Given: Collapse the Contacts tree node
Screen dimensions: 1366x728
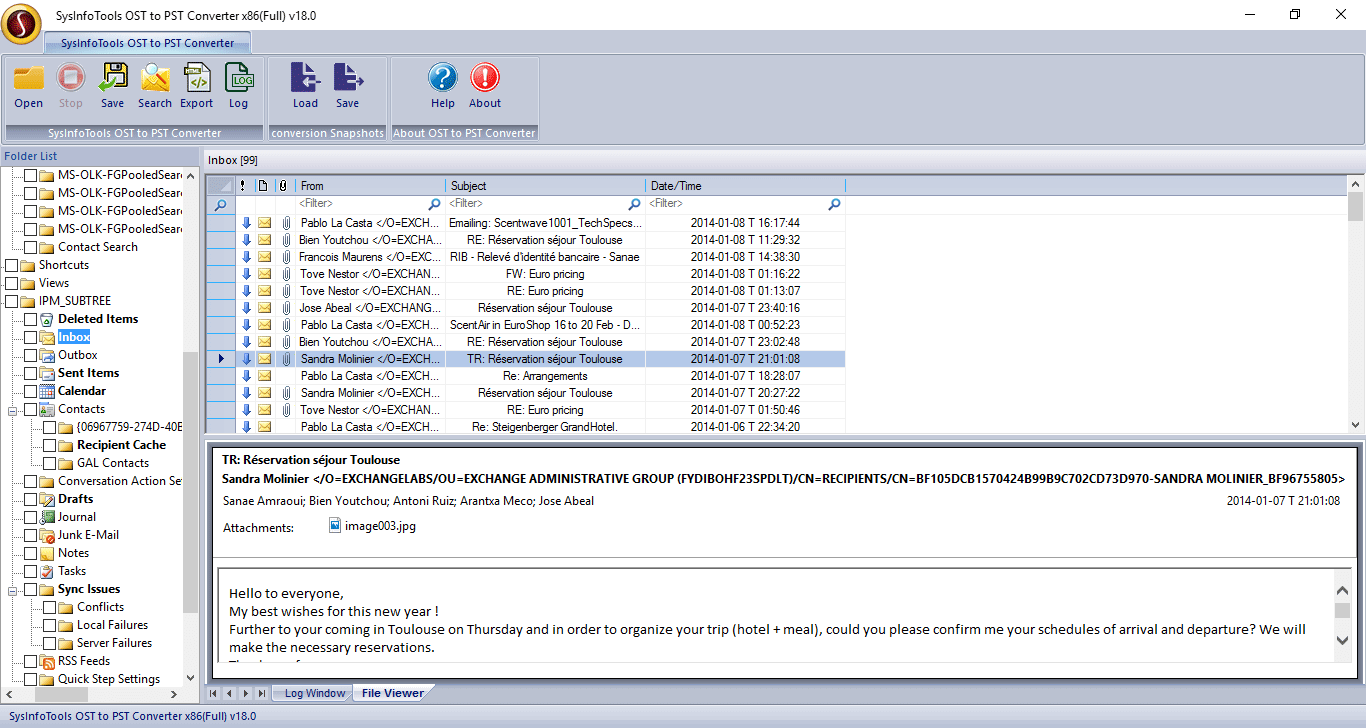Looking at the screenshot, I should [13, 410].
